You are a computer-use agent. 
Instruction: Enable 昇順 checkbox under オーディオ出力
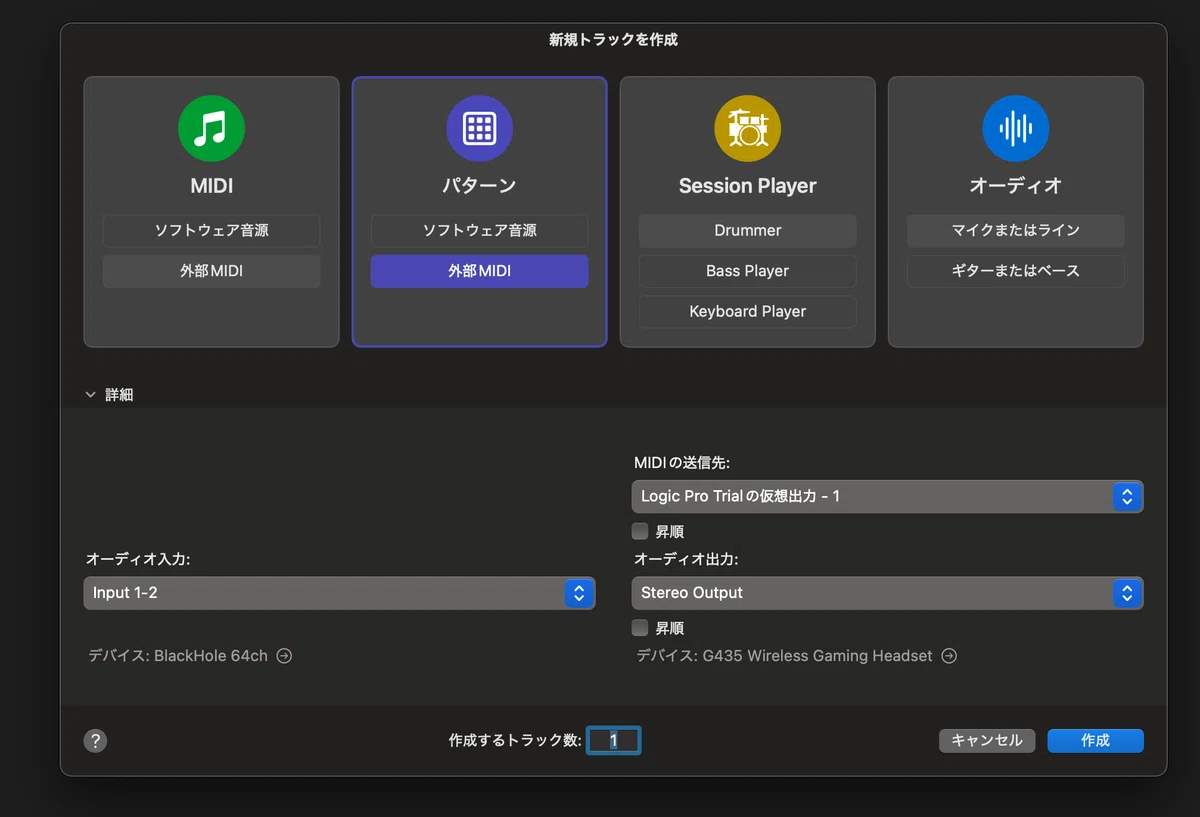[640, 628]
